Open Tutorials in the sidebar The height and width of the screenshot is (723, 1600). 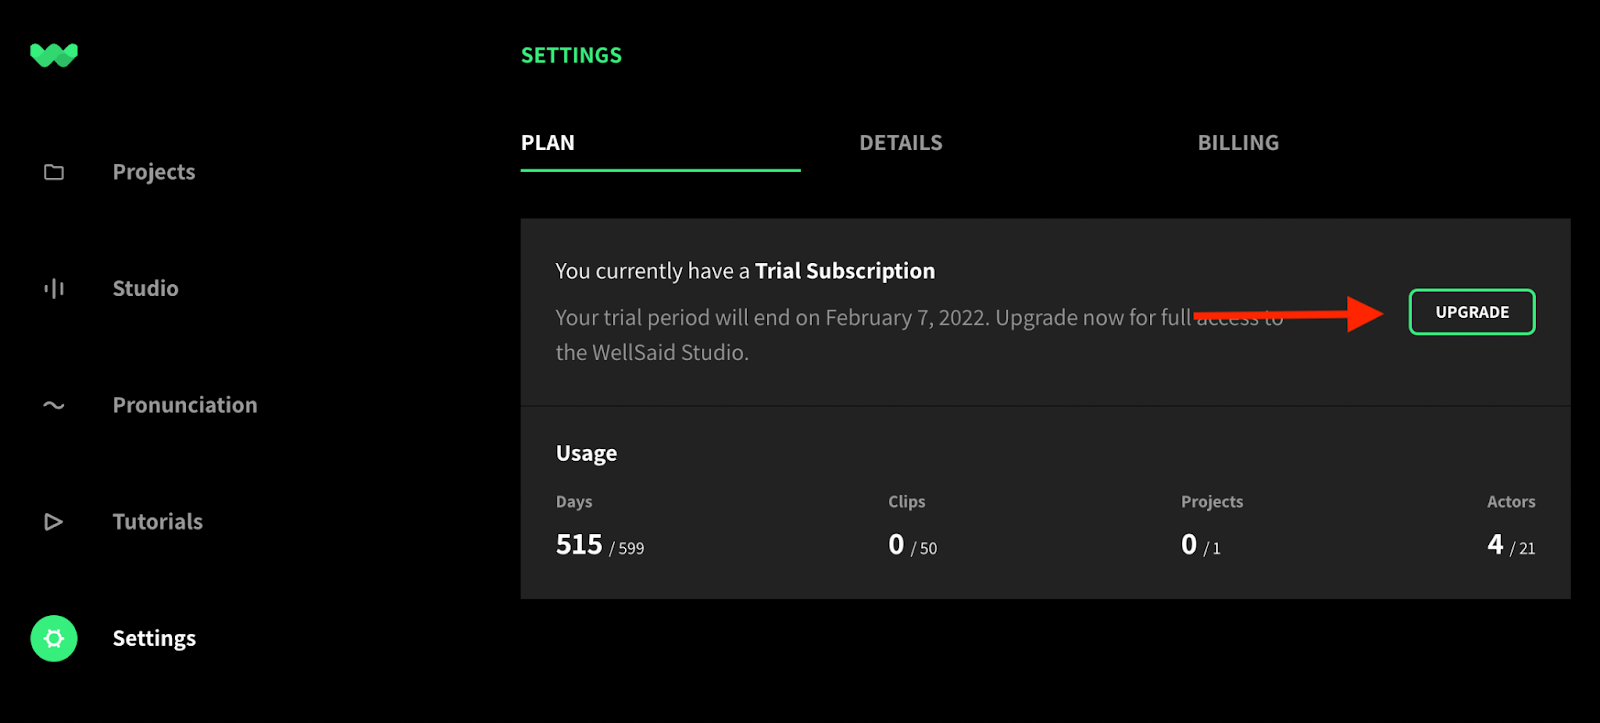(x=158, y=522)
